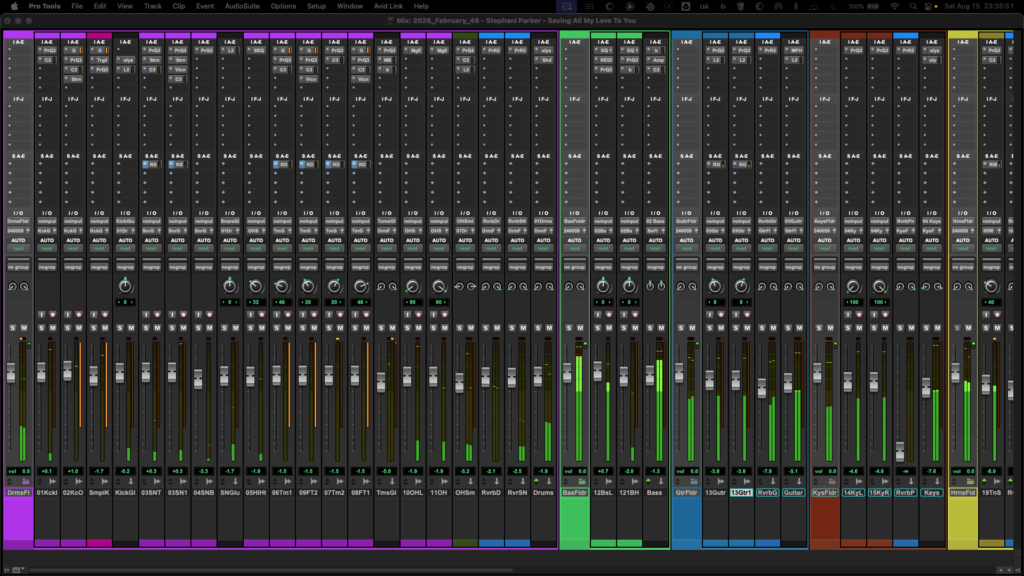Screen dimensions: 1024x576
Task: Open the PrQ3 insert on 01Kckl
Action: [x=47, y=50]
